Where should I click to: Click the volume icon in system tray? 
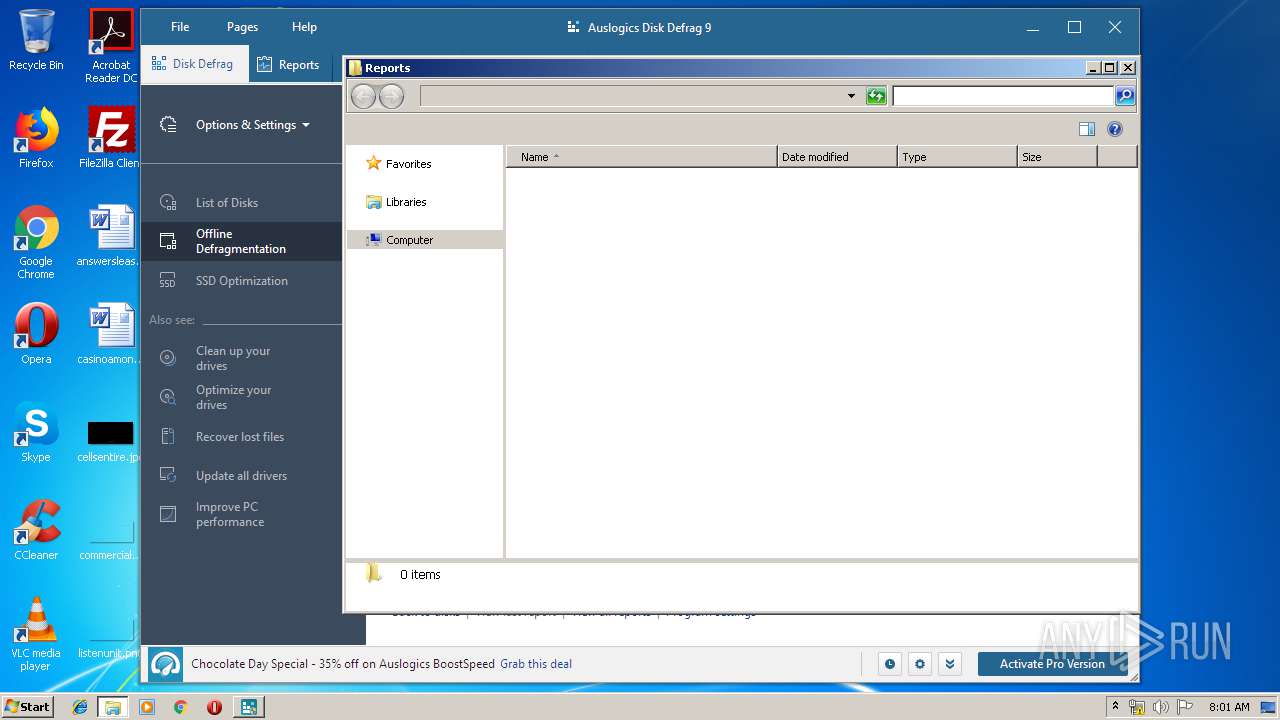coord(1160,707)
